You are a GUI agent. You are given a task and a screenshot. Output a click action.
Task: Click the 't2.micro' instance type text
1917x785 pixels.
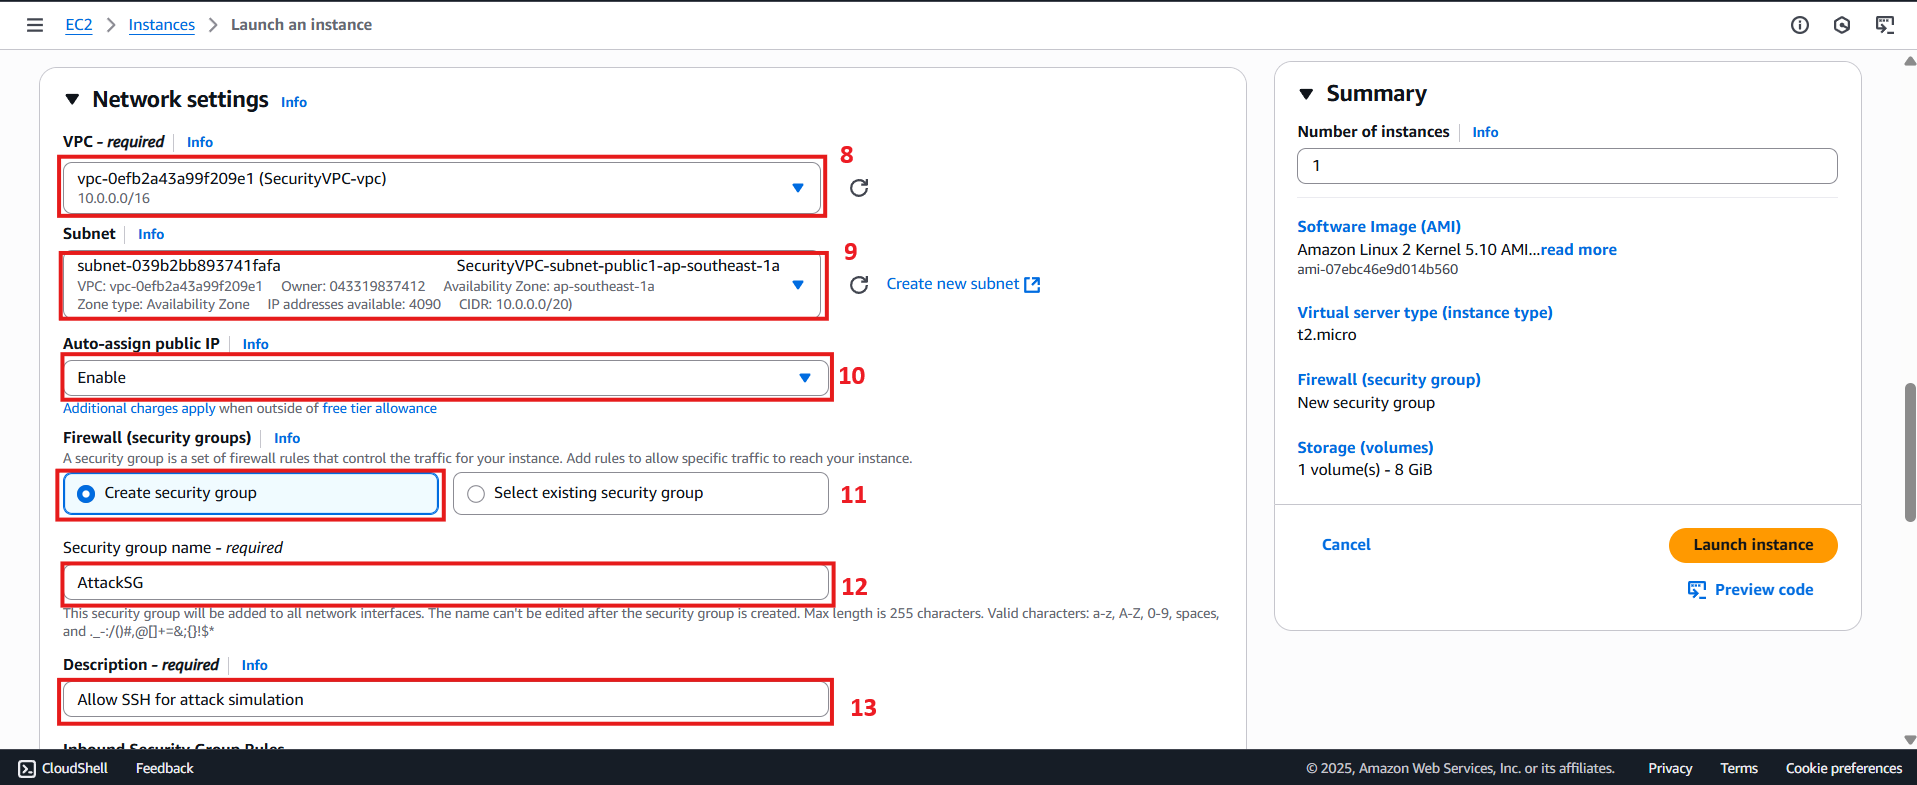coord(1327,335)
